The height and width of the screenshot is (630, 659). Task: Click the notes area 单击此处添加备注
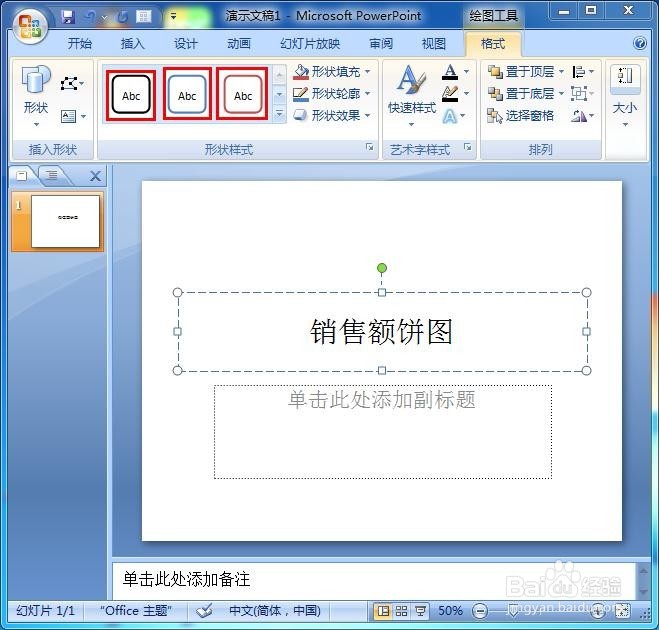tap(186, 579)
